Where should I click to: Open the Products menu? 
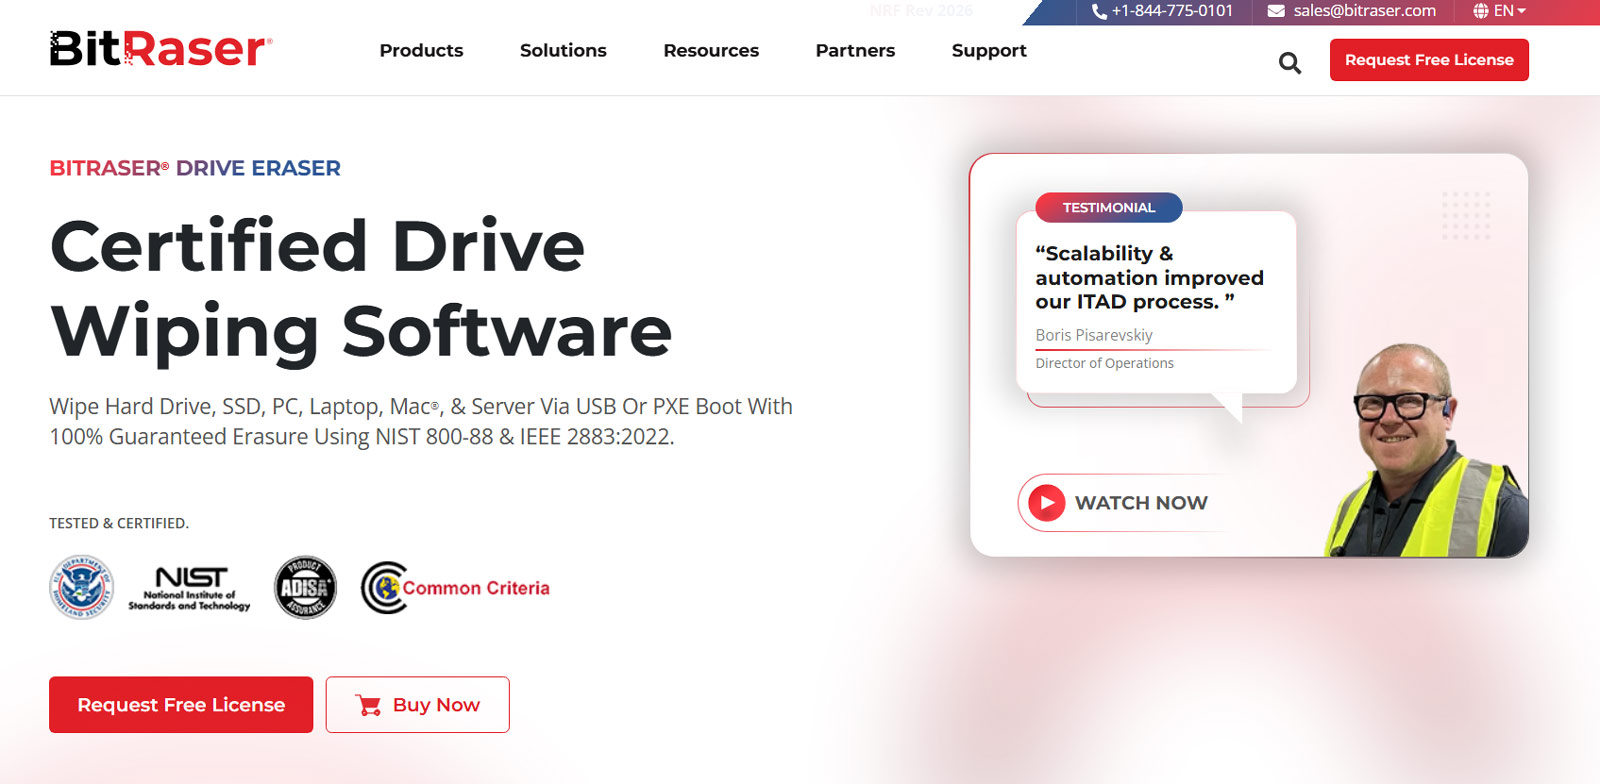pos(421,50)
